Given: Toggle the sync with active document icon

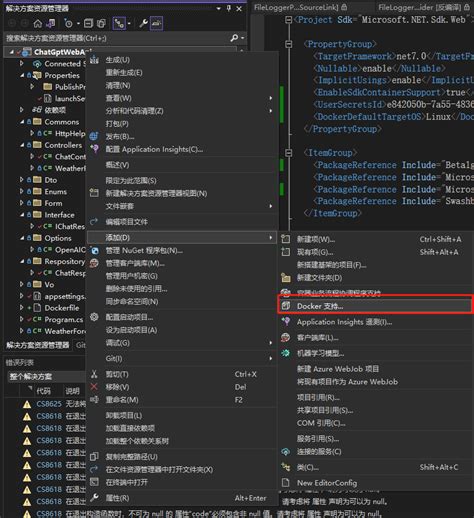Looking at the screenshot, I should [x=119, y=23].
